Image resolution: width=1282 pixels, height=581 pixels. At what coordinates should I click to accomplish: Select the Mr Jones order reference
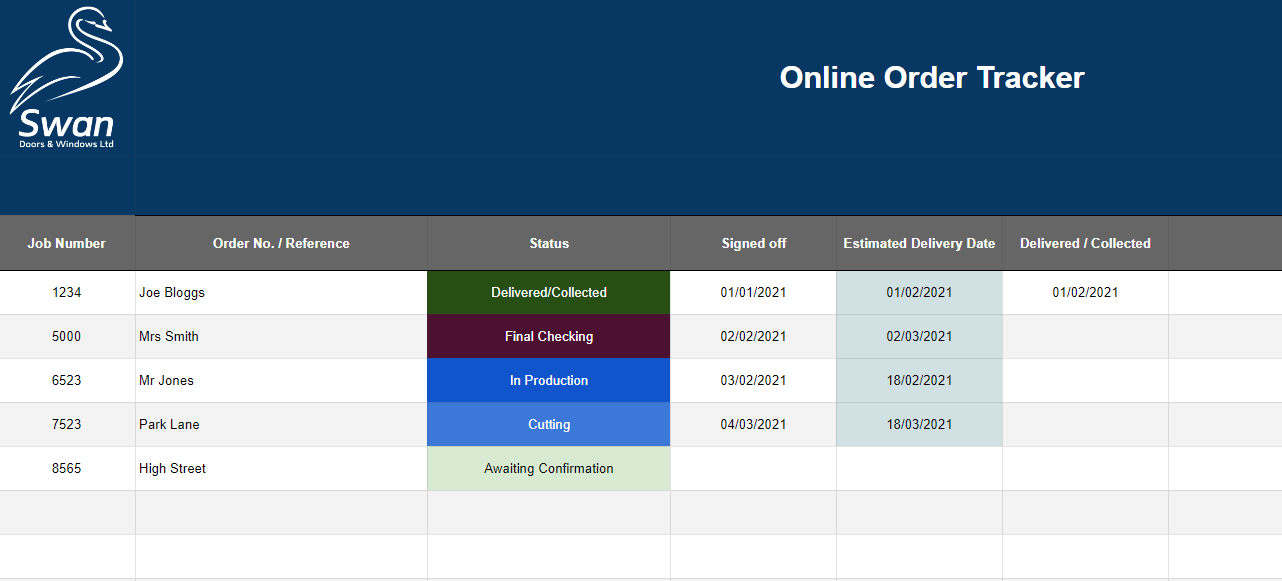pyautogui.click(x=281, y=381)
